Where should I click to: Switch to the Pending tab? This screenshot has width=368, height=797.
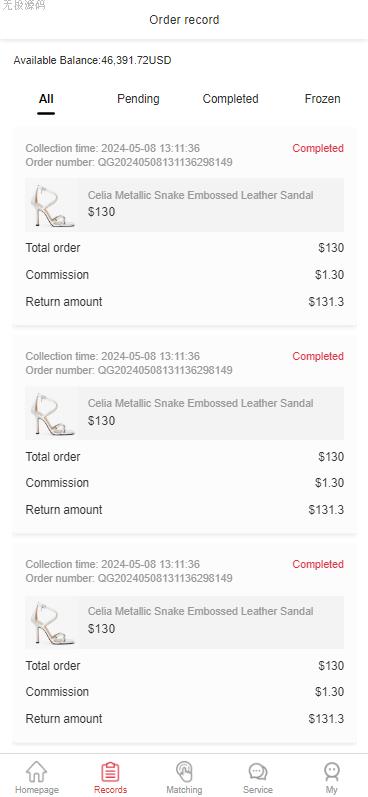tap(138, 99)
